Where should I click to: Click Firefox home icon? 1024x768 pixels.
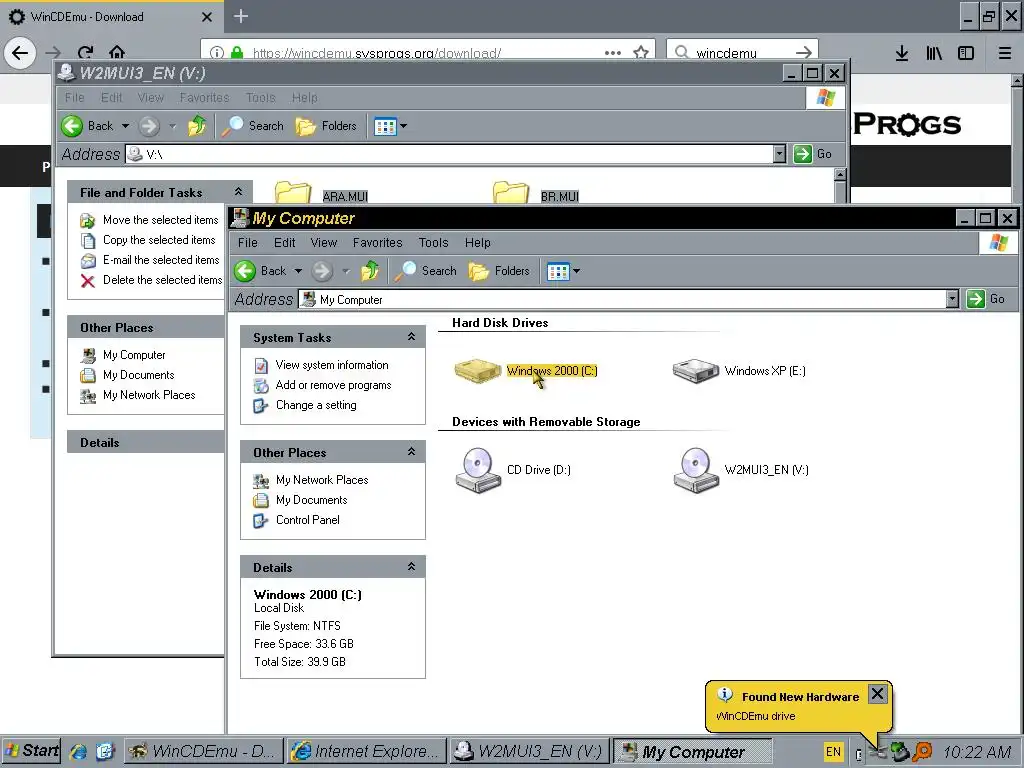coord(117,52)
